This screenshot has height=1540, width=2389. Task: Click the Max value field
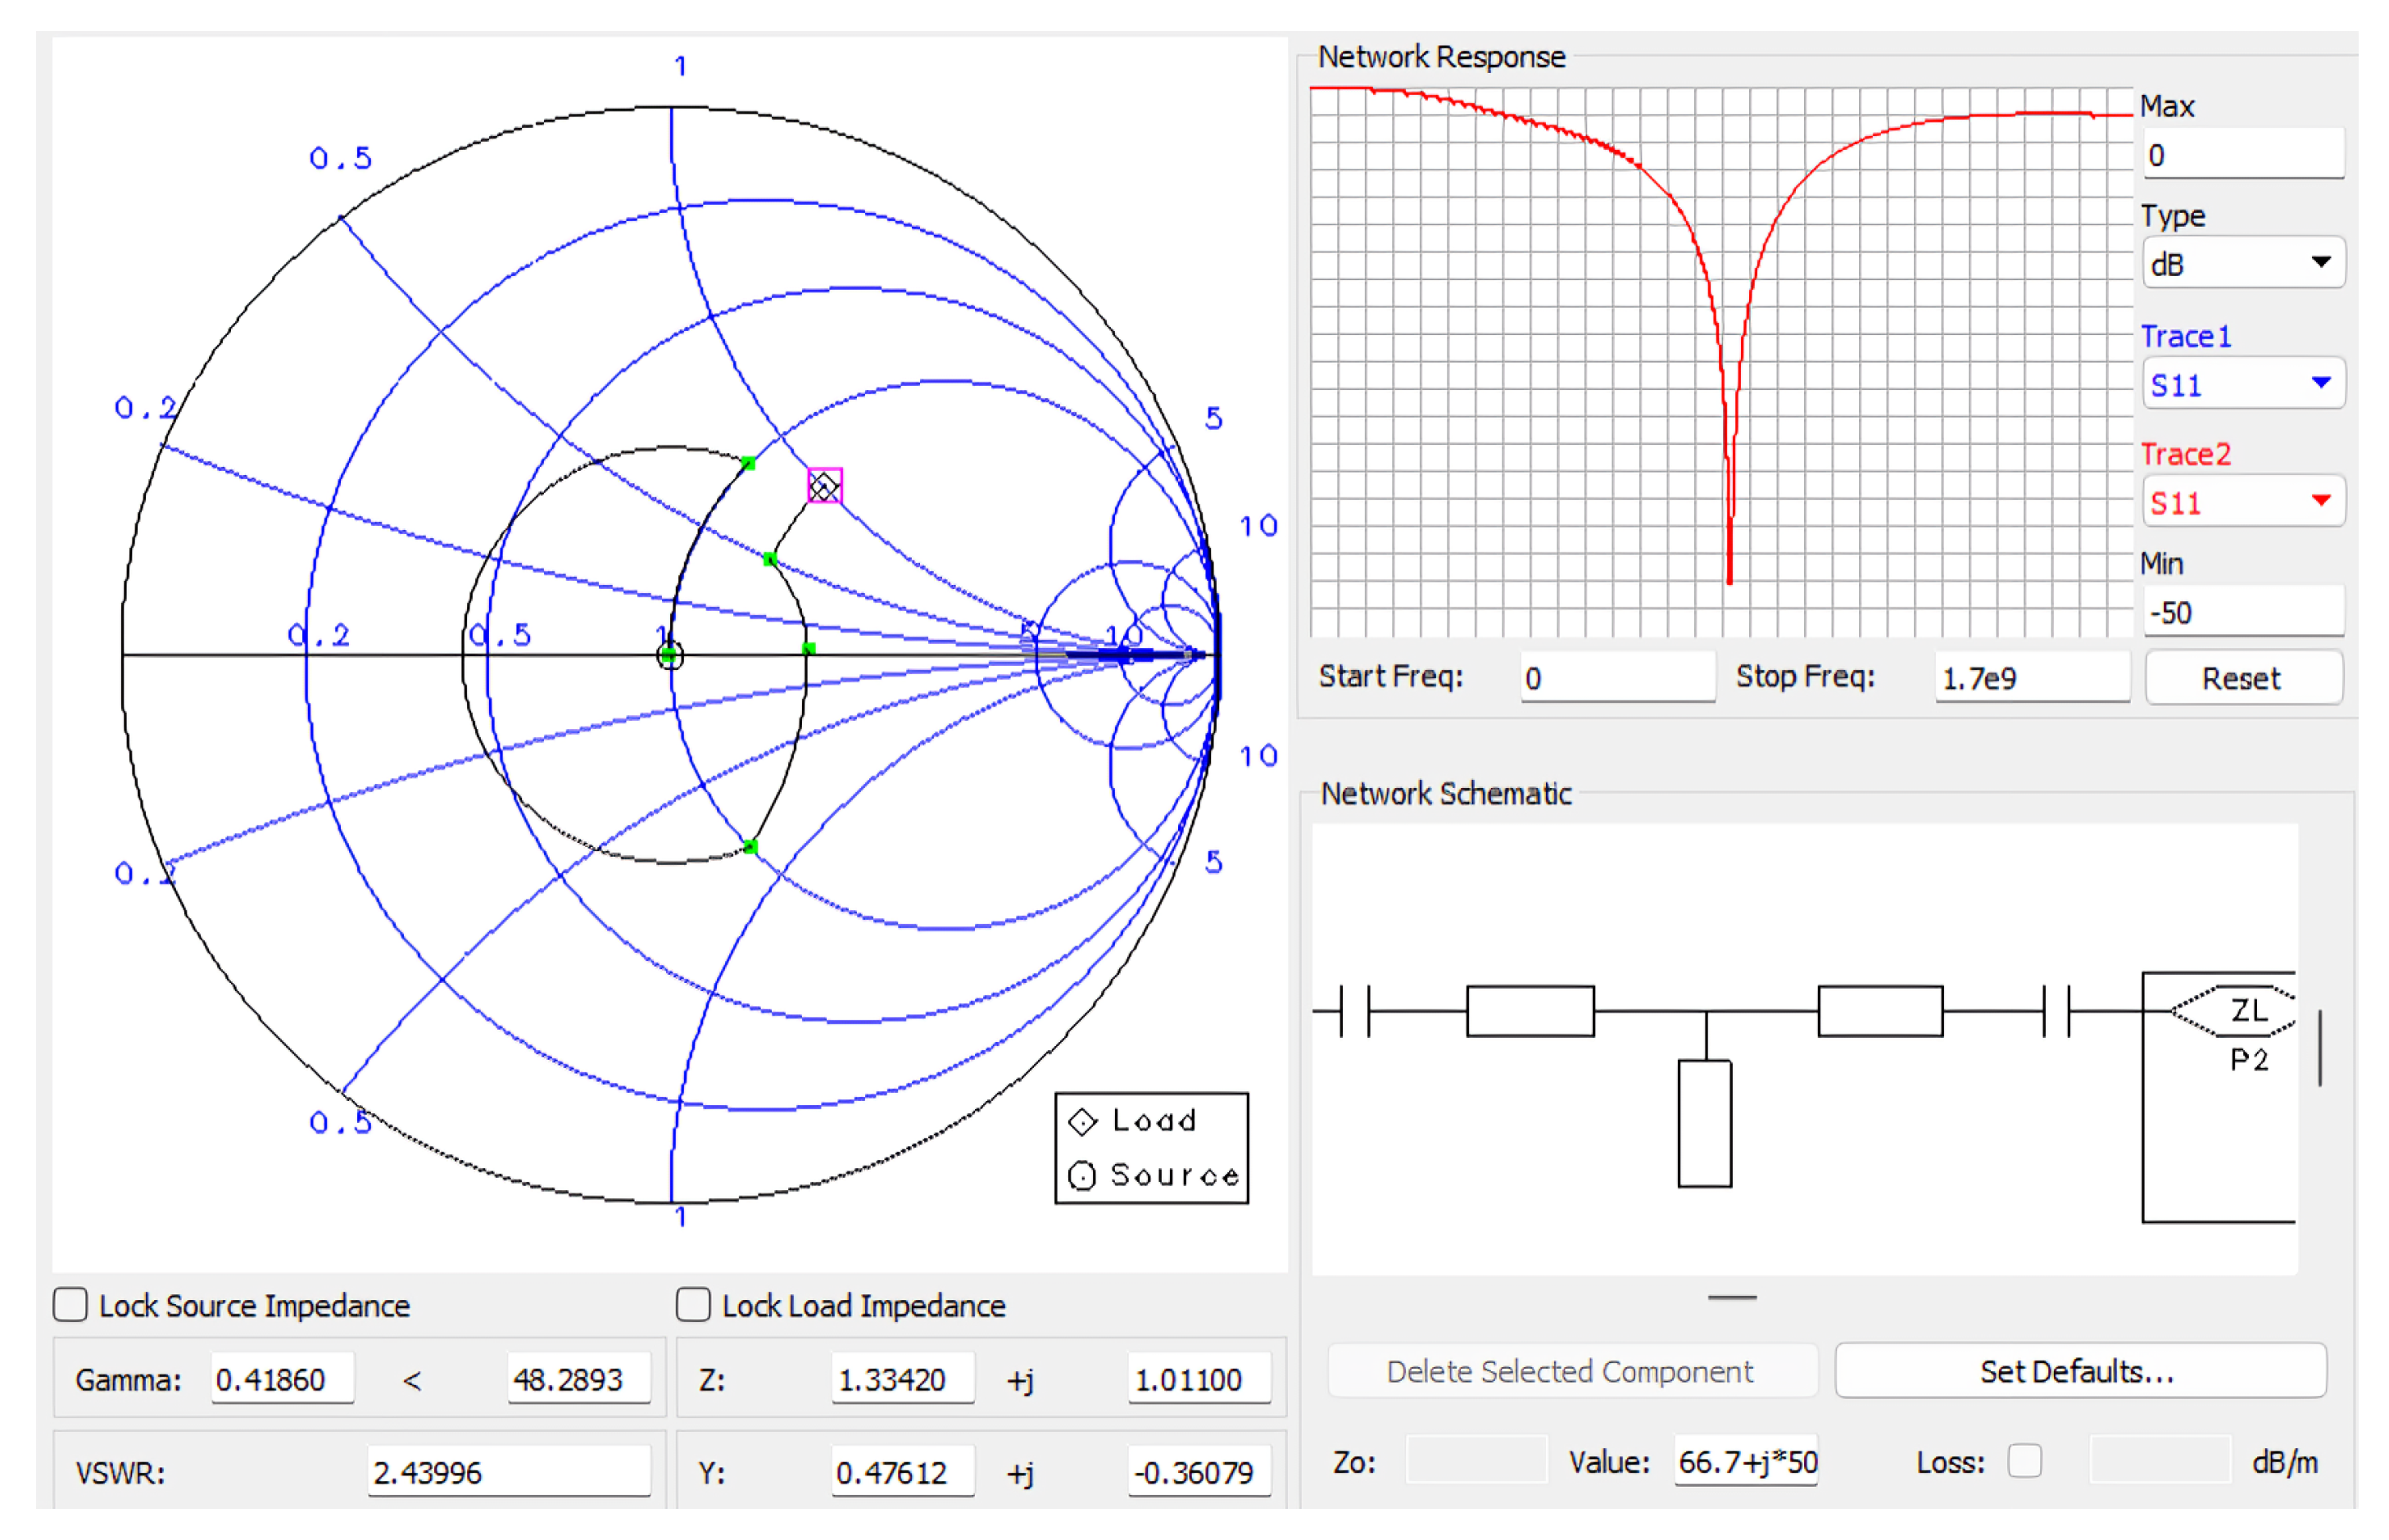pyautogui.click(x=2243, y=154)
